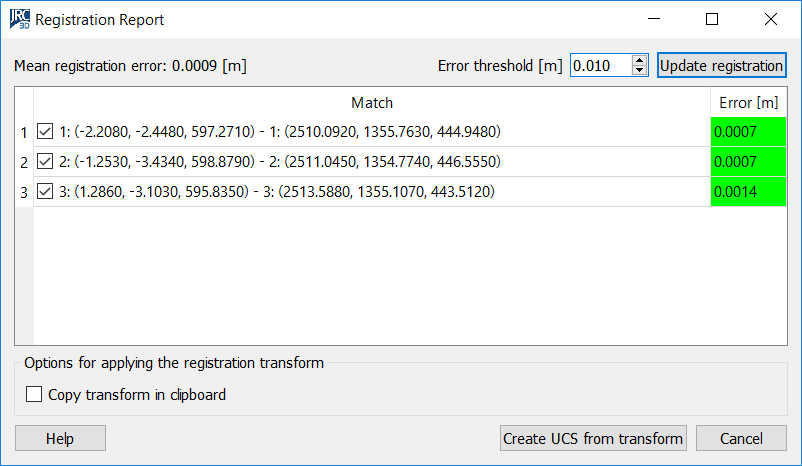Maximize the Registration Report window
The image size is (802, 466).
tap(712, 19)
